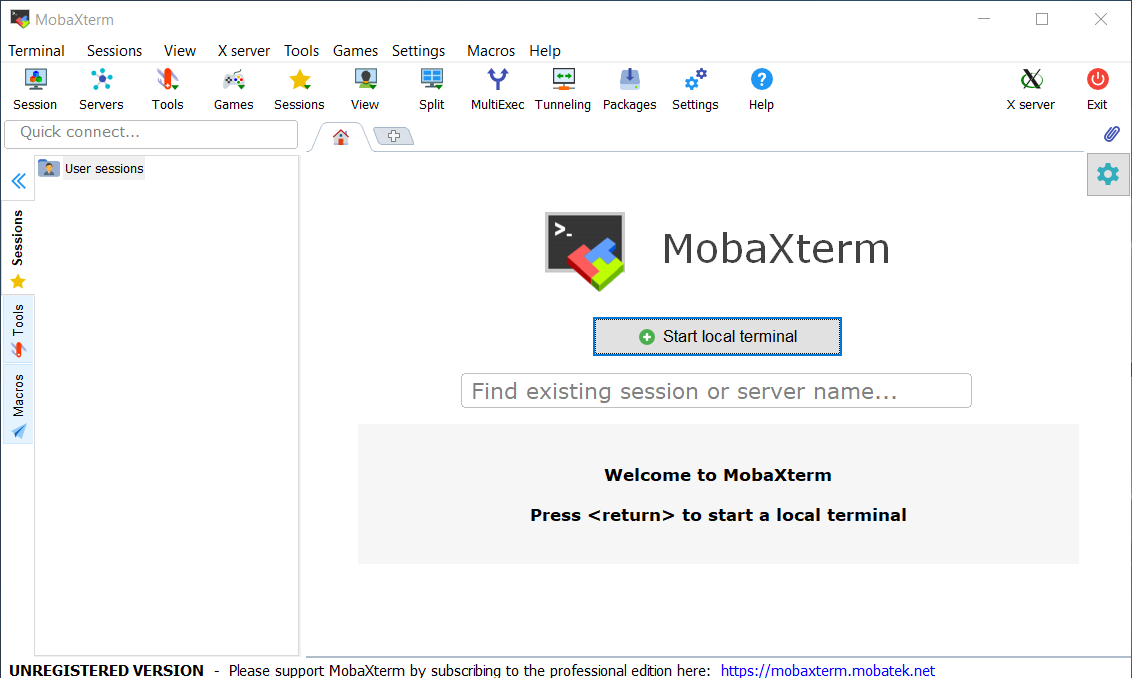Select the home tab

(341, 136)
